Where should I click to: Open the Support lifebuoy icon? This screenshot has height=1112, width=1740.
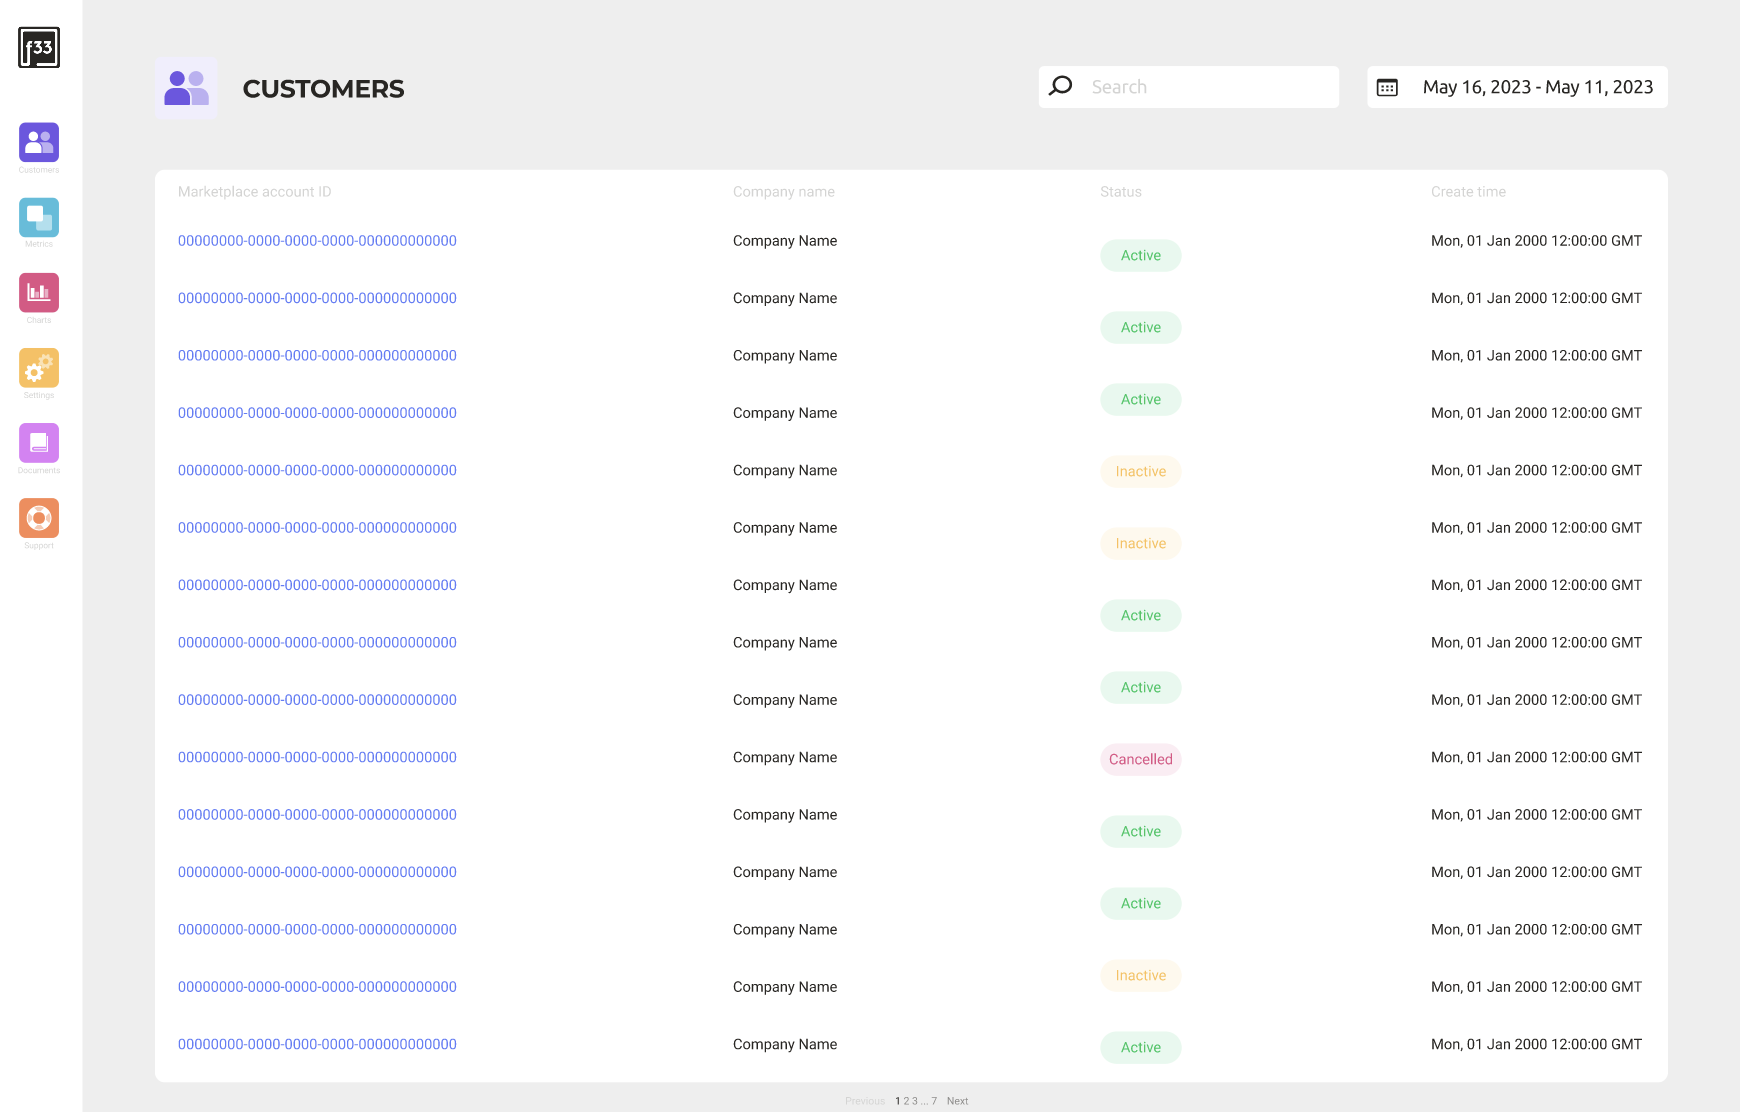(x=39, y=518)
